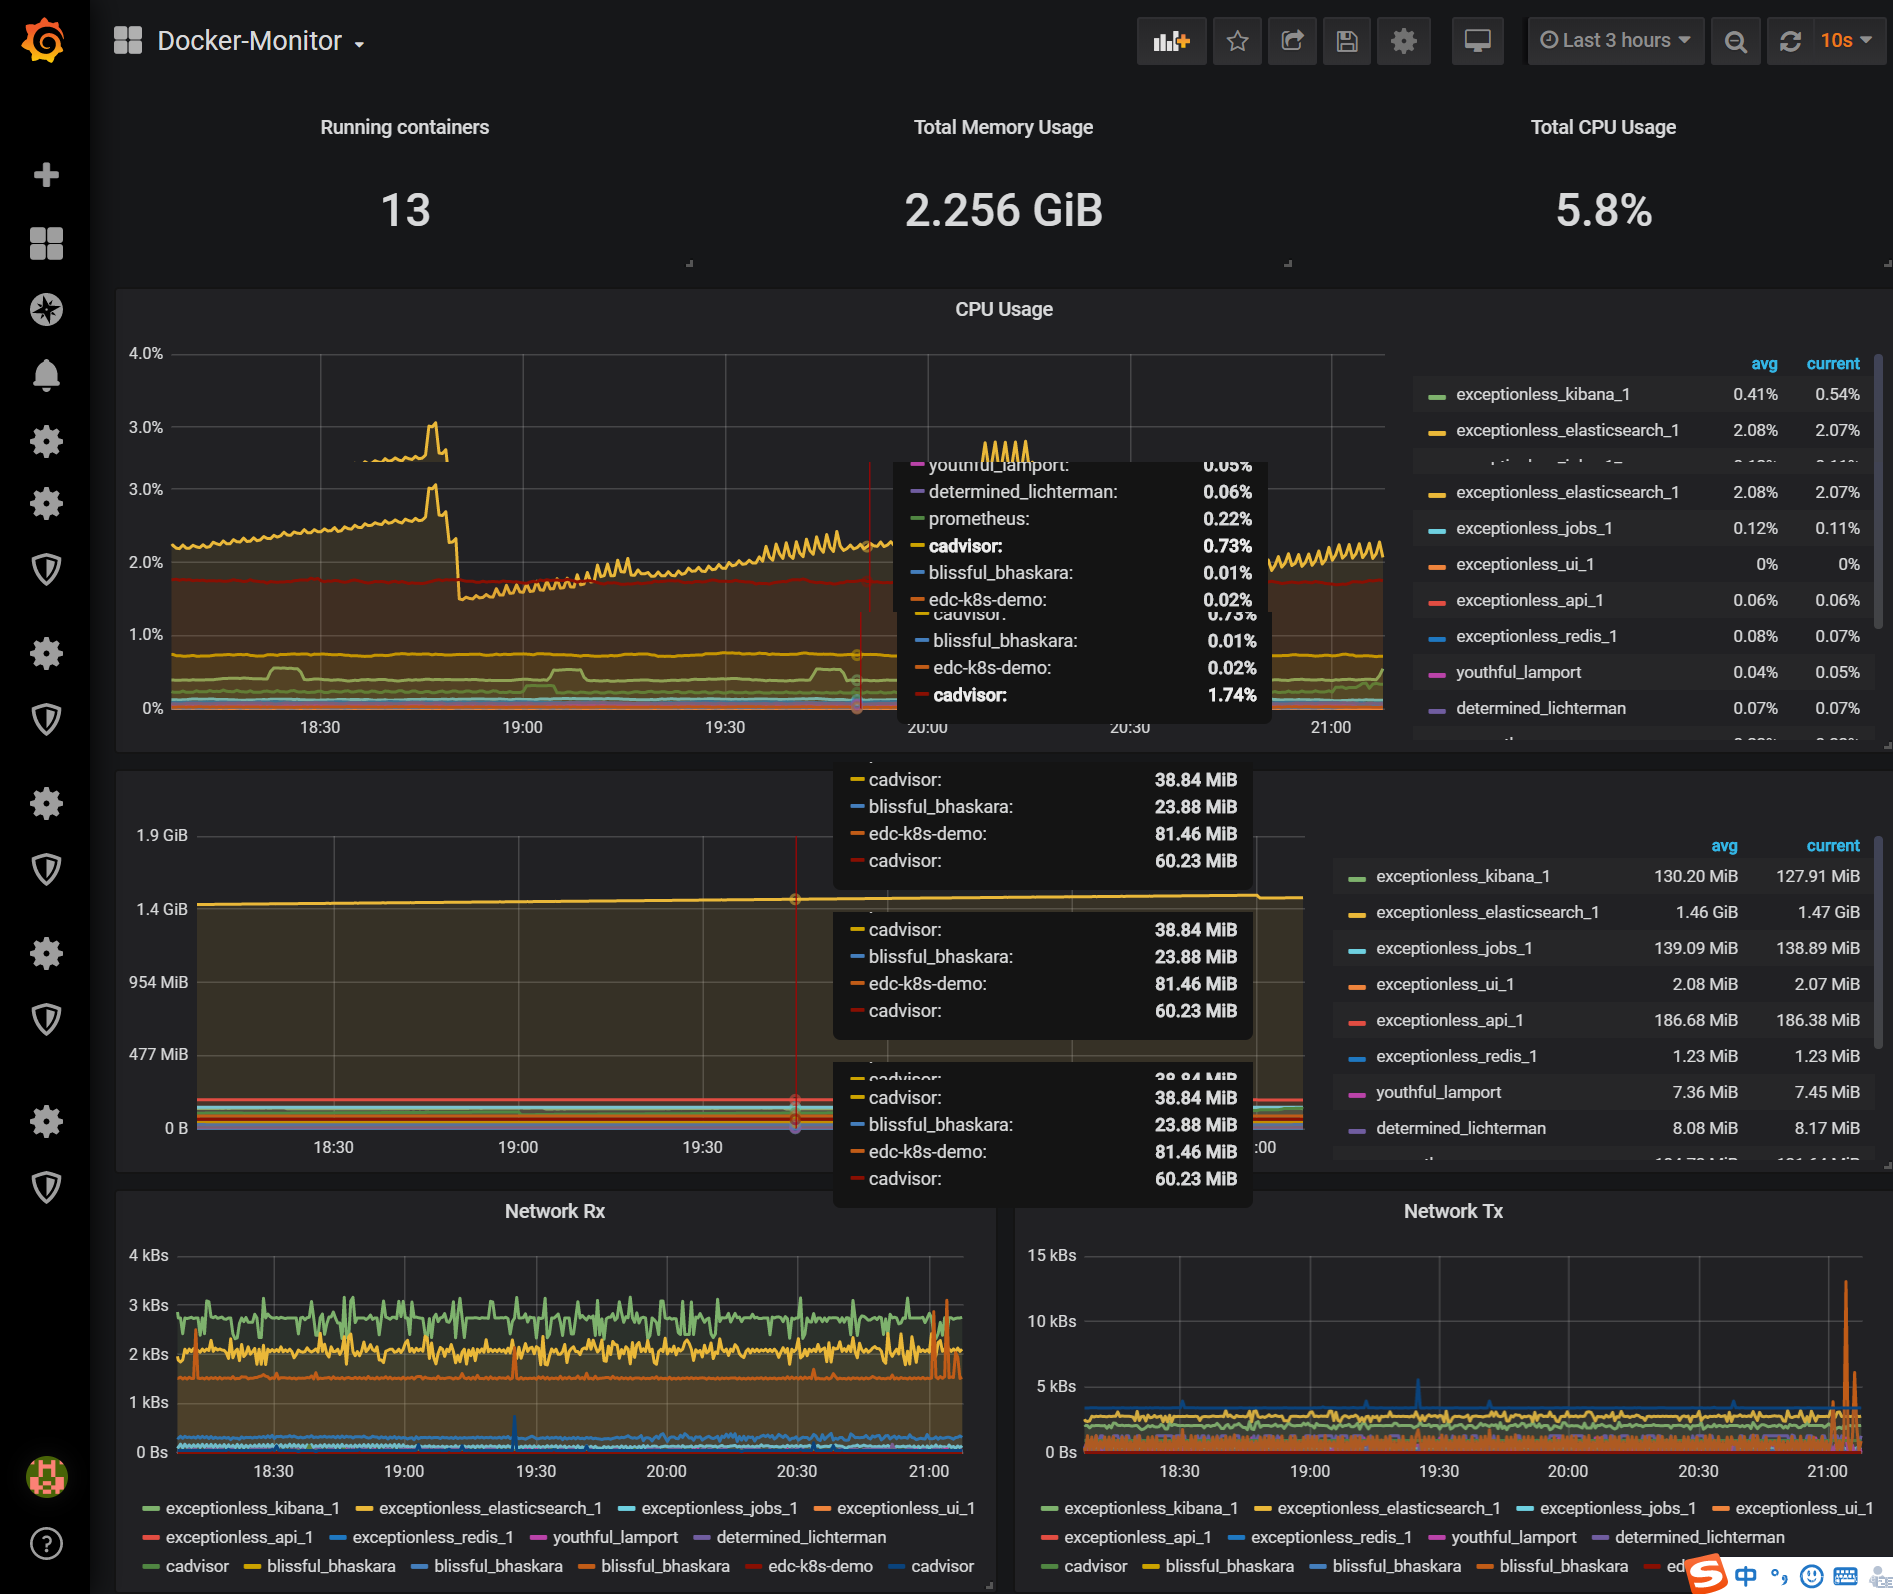This screenshot has width=1893, height=1594.
Task: Click the Share dashboard icon
Action: (x=1292, y=41)
